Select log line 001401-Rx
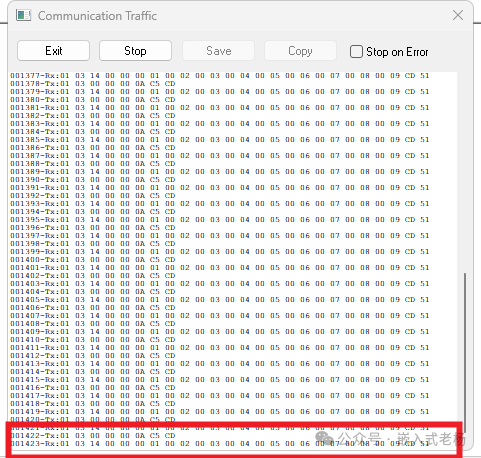Screen dimensions: 481x458 (220, 268)
